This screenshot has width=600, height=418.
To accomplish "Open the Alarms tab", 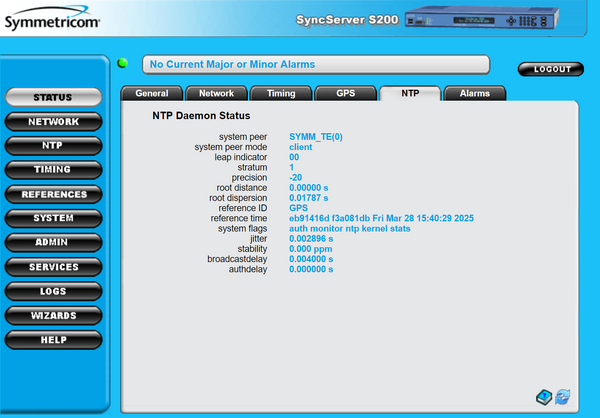I will [474, 93].
